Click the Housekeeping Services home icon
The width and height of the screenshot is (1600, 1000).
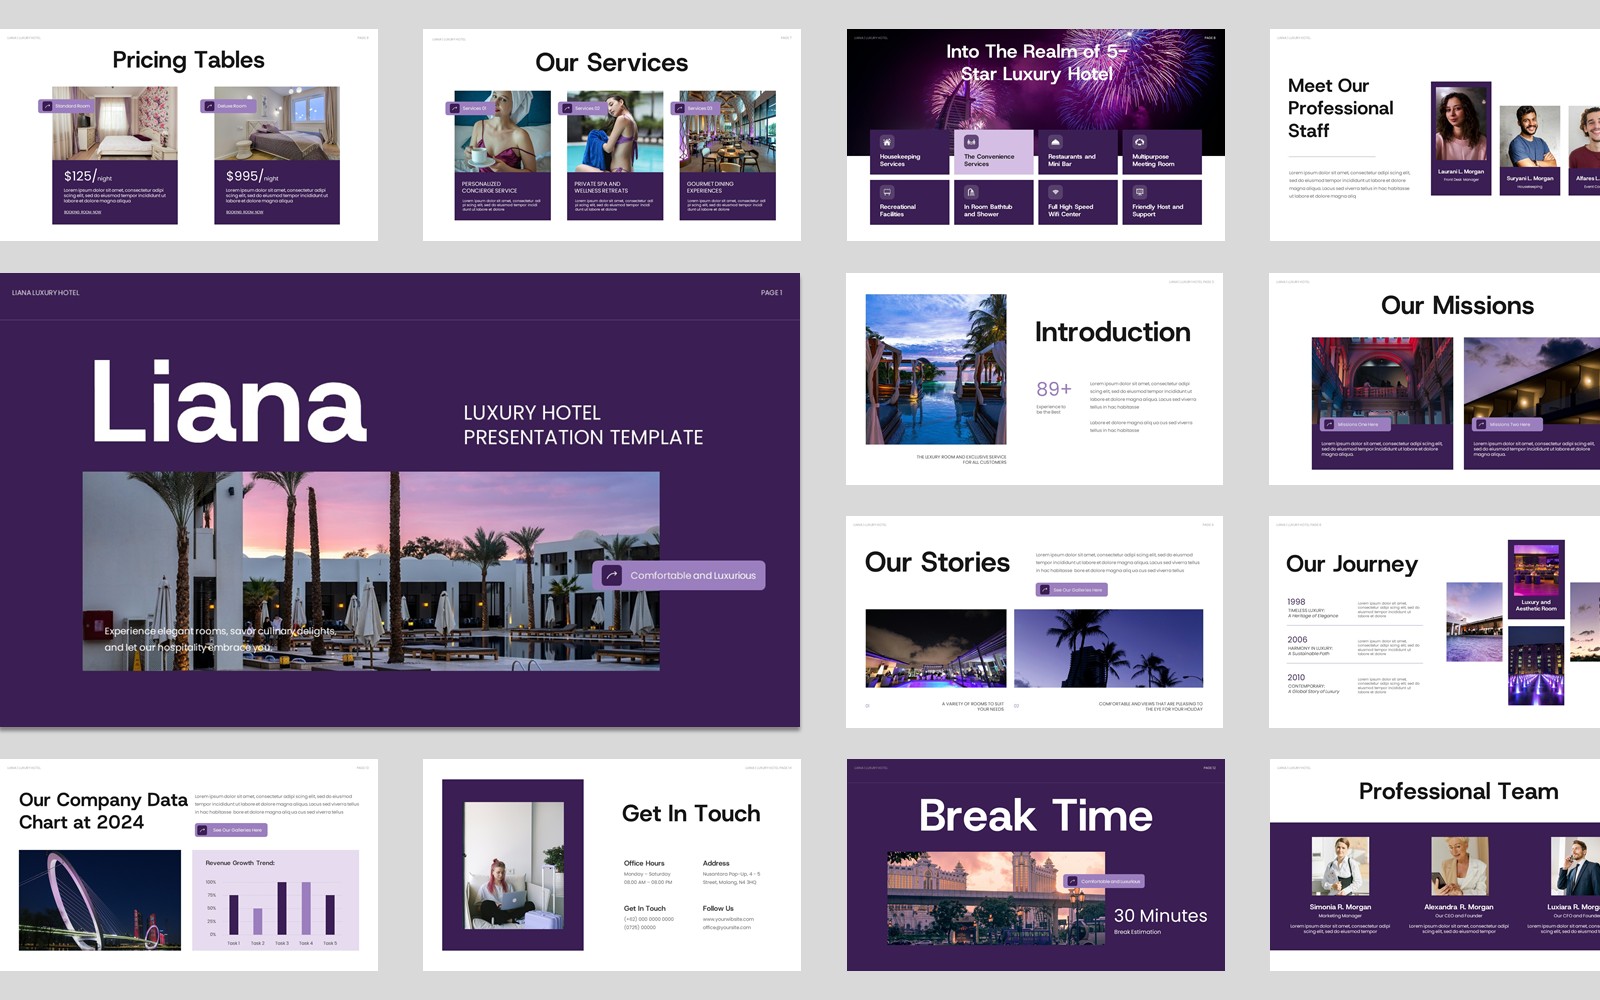pos(886,142)
